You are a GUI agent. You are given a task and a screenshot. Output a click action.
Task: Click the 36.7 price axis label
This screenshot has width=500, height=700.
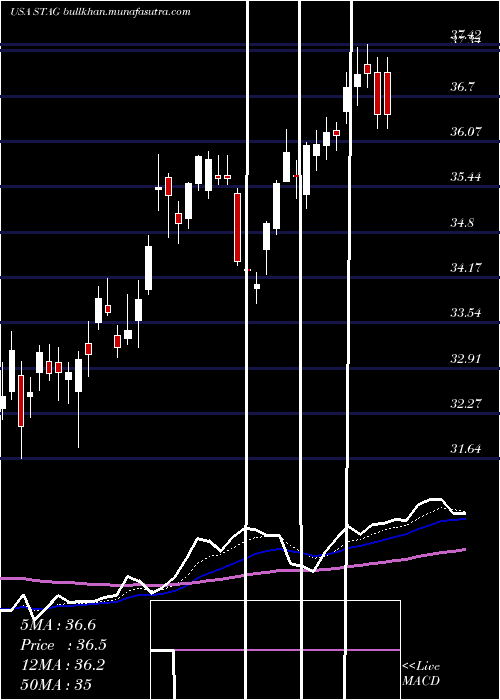click(x=462, y=86)
